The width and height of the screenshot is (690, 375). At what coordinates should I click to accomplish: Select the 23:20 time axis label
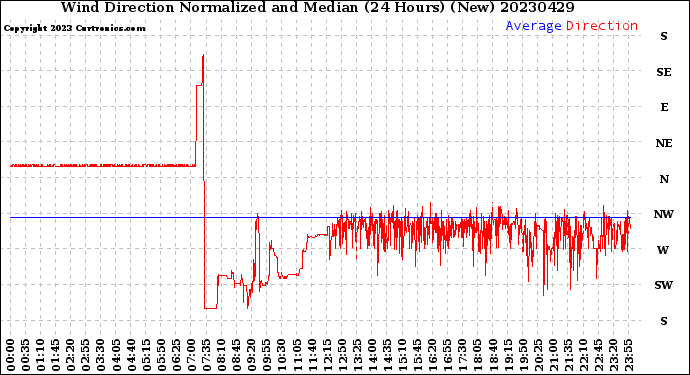click(613, 355)
